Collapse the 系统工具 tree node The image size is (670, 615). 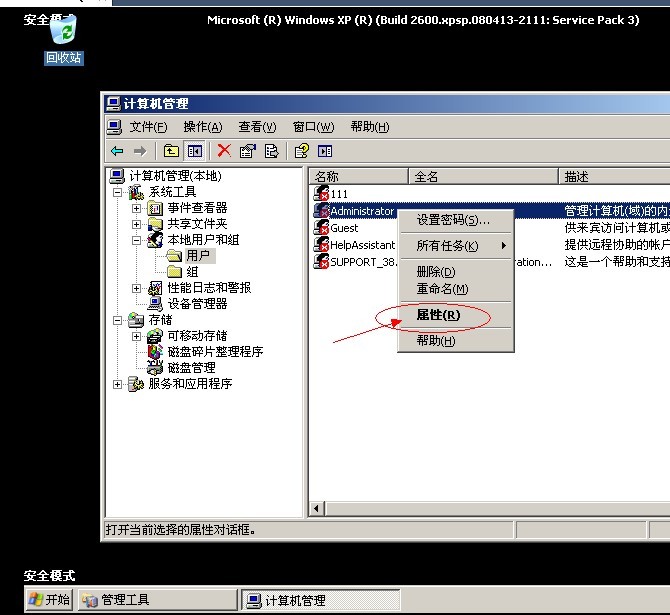118,192
